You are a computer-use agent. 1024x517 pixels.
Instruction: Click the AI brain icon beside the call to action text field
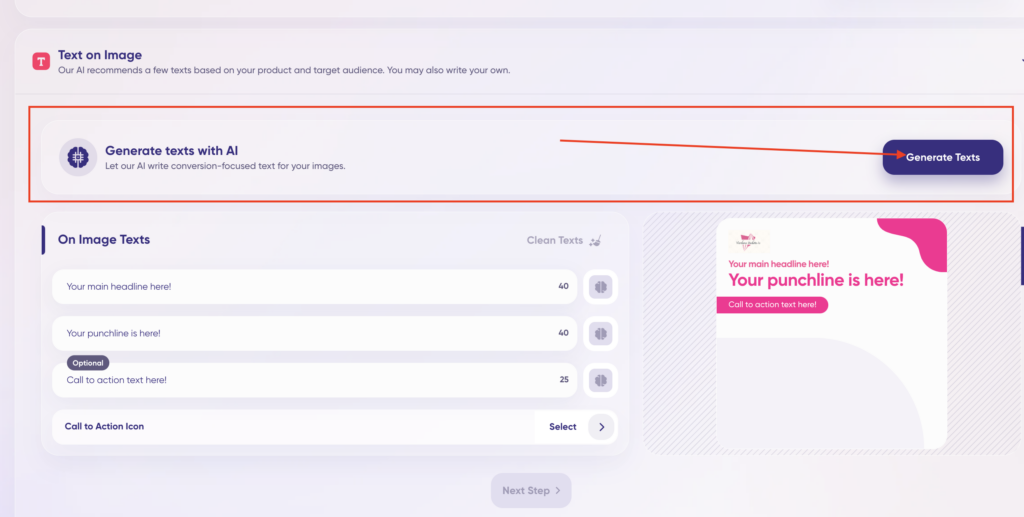coord(600,380)
